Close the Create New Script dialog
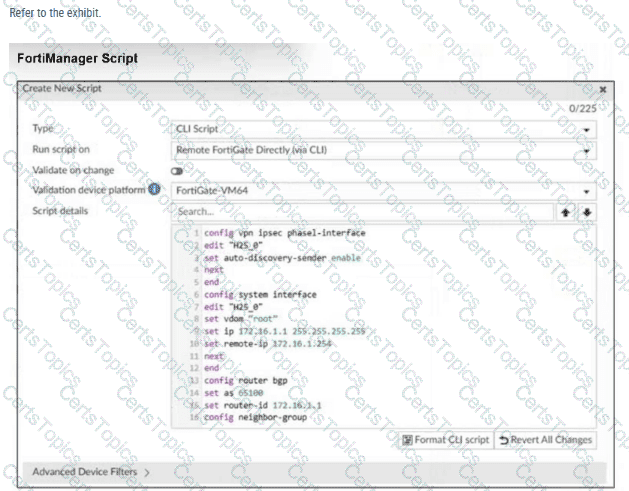 coord(602,89)
